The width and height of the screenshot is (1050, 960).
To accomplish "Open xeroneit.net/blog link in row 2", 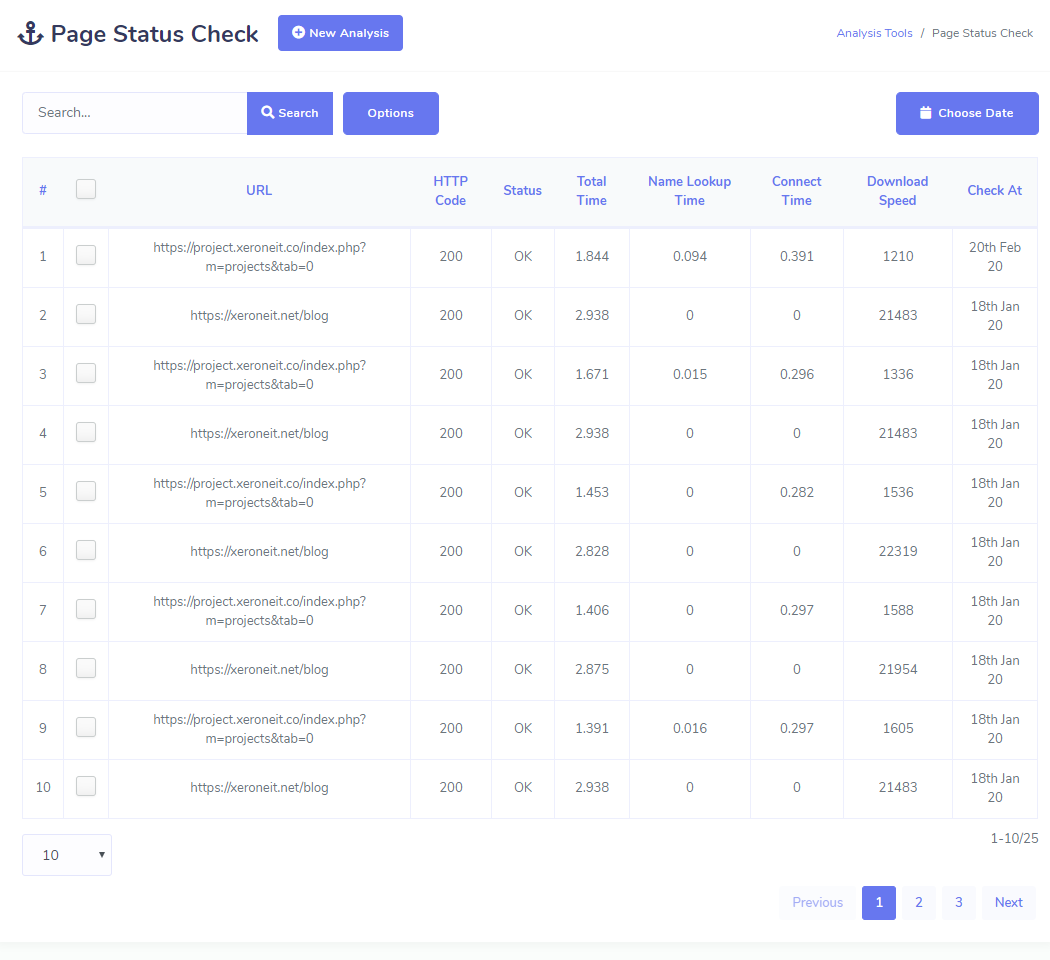I will pyautogui.click(x=259, y=315).
